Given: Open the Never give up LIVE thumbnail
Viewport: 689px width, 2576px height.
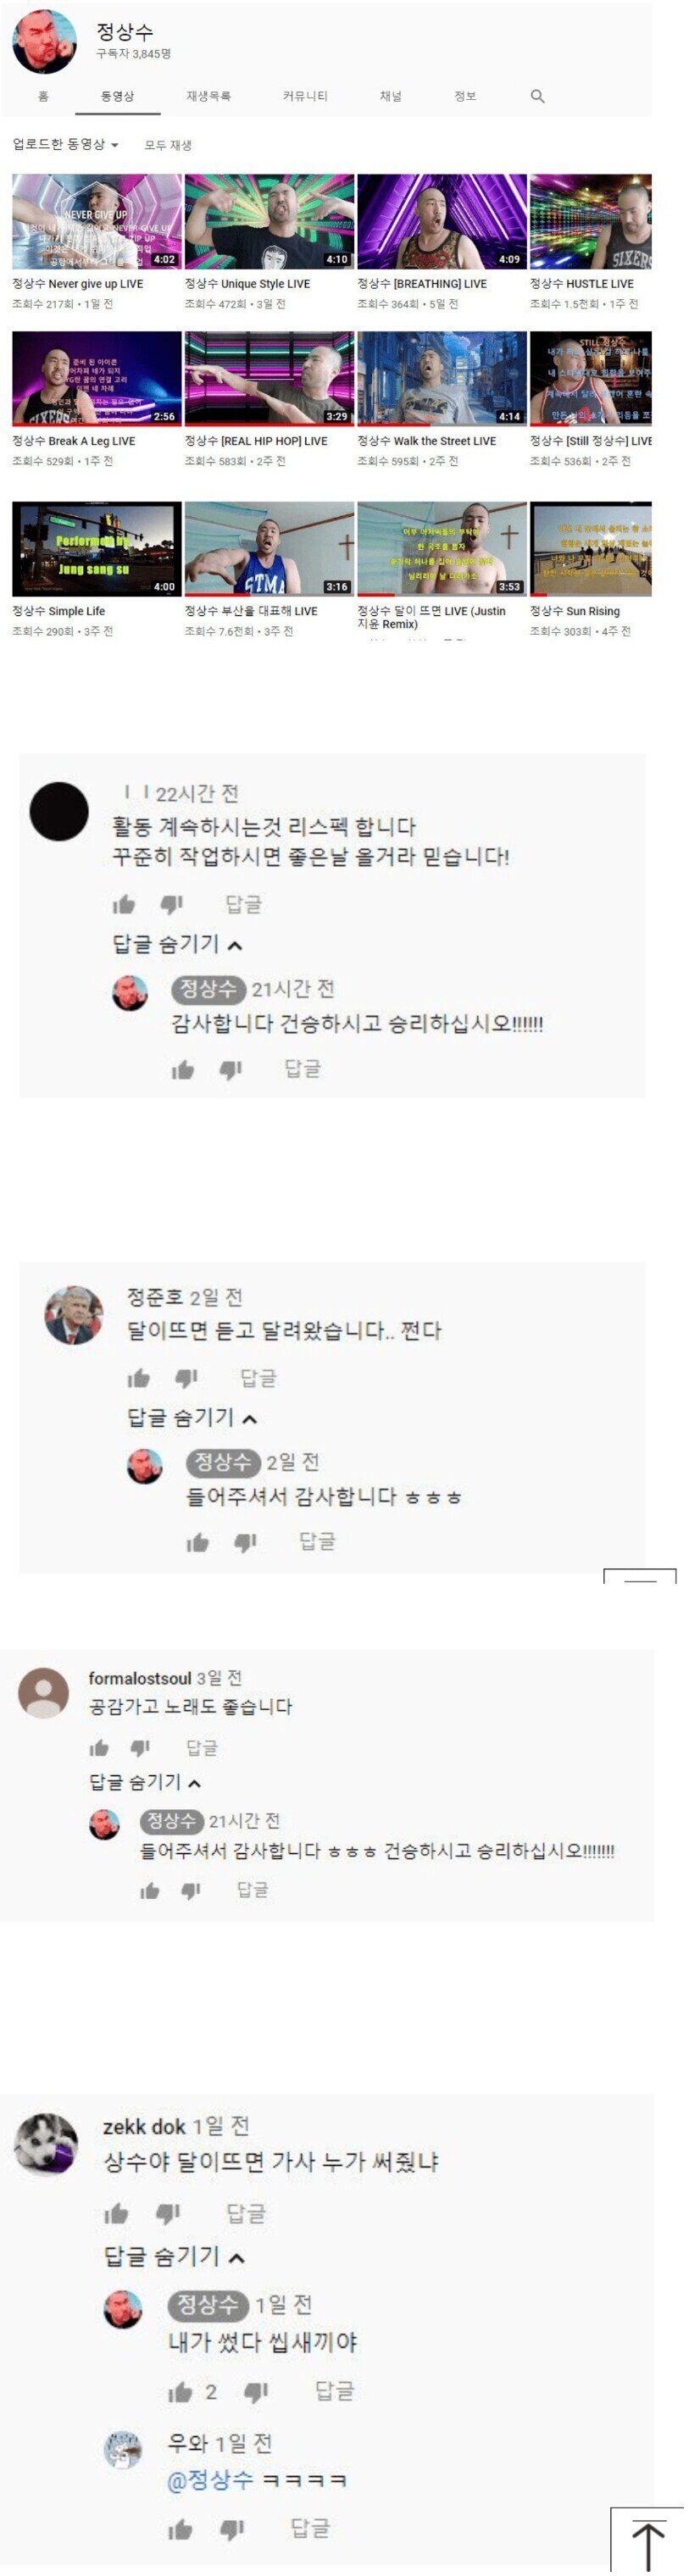Looking at the screenshot, I should click(x=97, y=221).
